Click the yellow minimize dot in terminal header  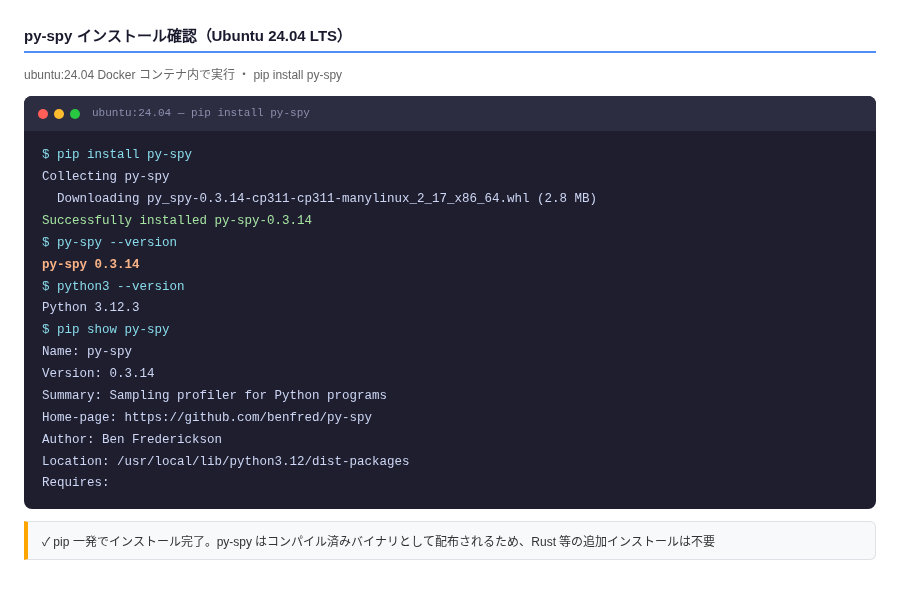pyautogui.click(x=59, y=114)
